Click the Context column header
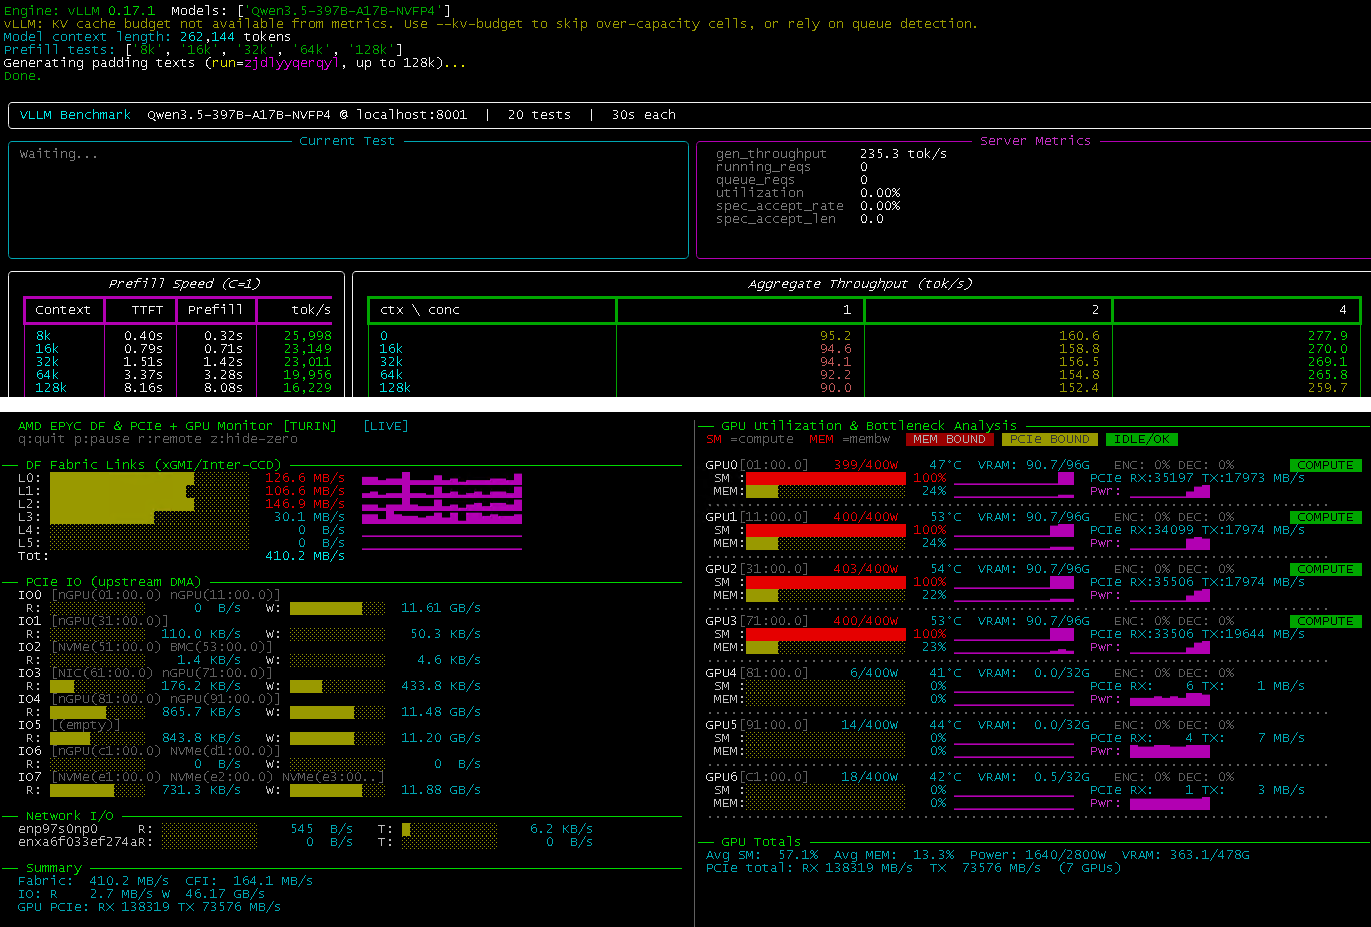The height and width of the screenshot is (927, 1371). point(63,310)
